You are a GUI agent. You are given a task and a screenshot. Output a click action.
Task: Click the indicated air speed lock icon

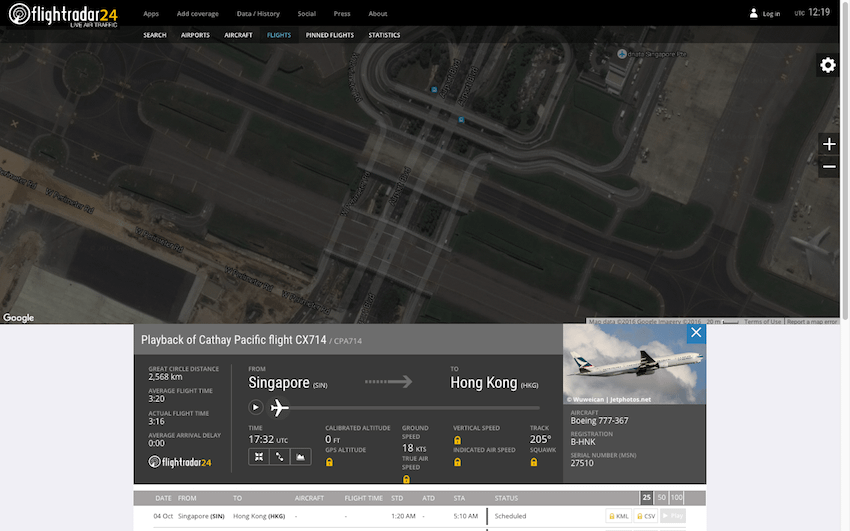[x=458, y=462]
